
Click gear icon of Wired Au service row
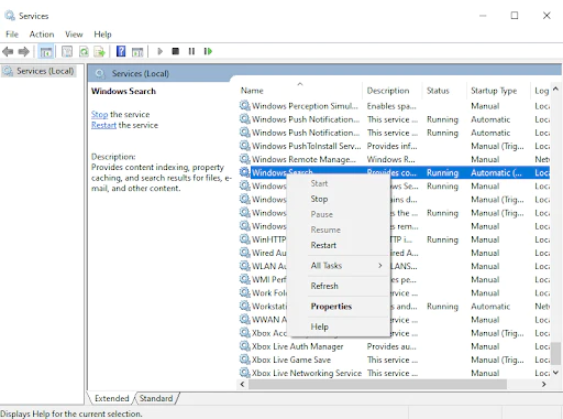(245, 252)
